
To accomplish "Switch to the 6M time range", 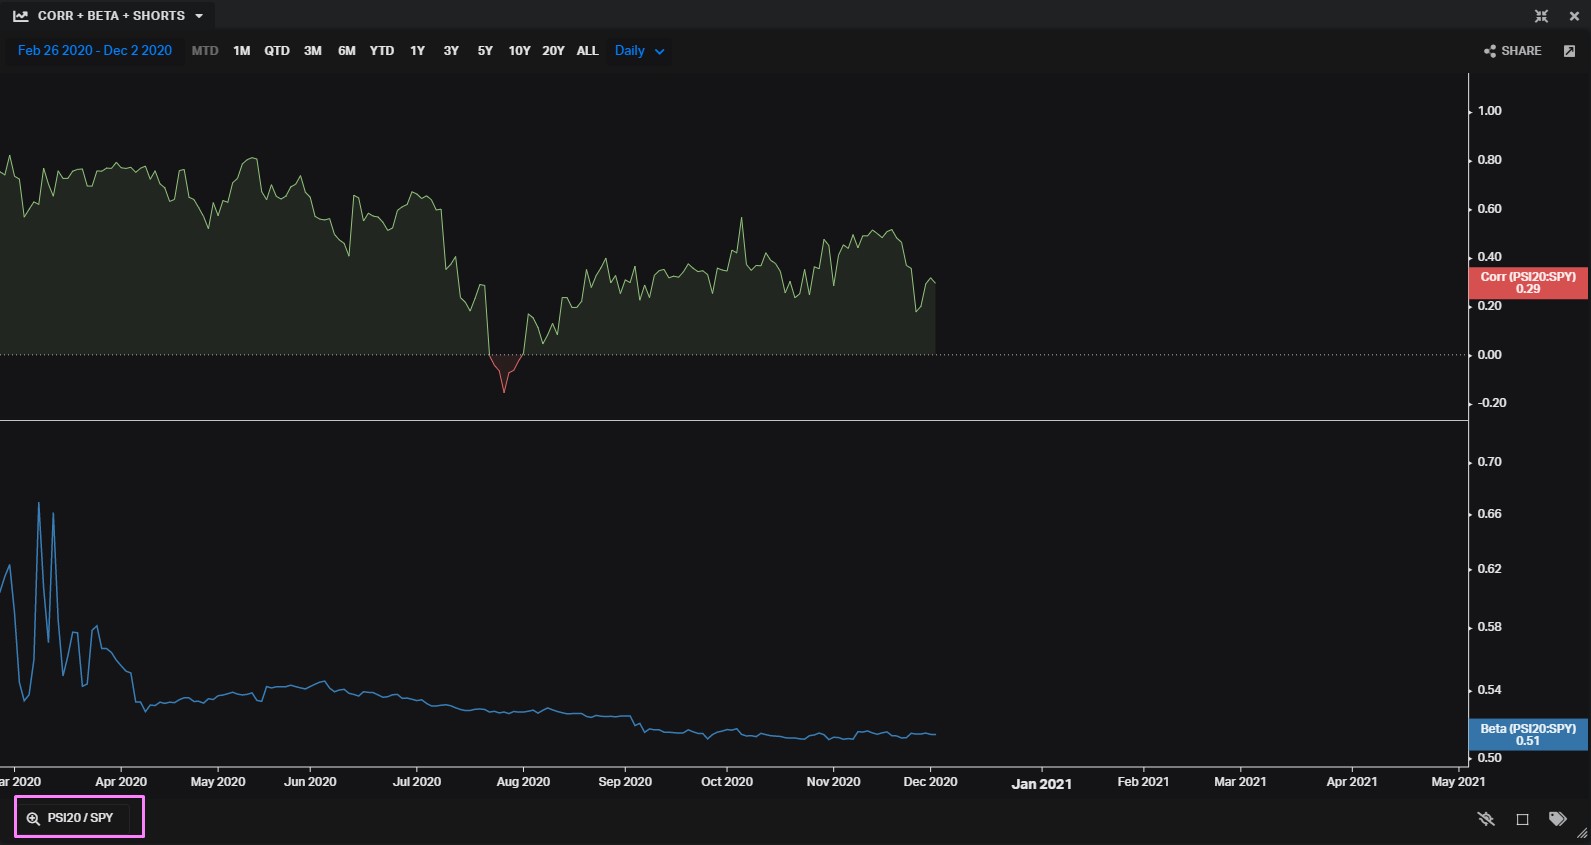I will pos(346,51).
